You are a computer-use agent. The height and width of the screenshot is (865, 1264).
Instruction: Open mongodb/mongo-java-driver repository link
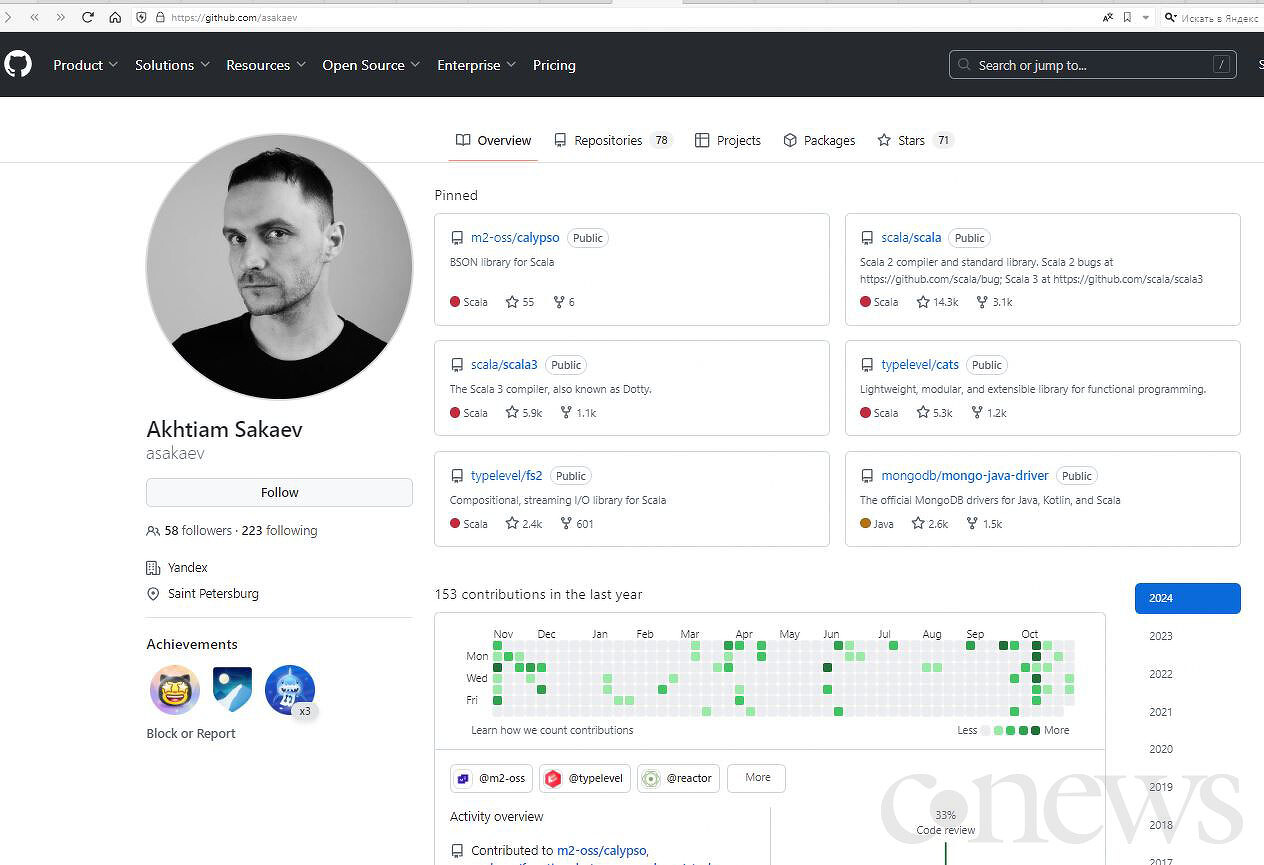(x=965, y=476)
